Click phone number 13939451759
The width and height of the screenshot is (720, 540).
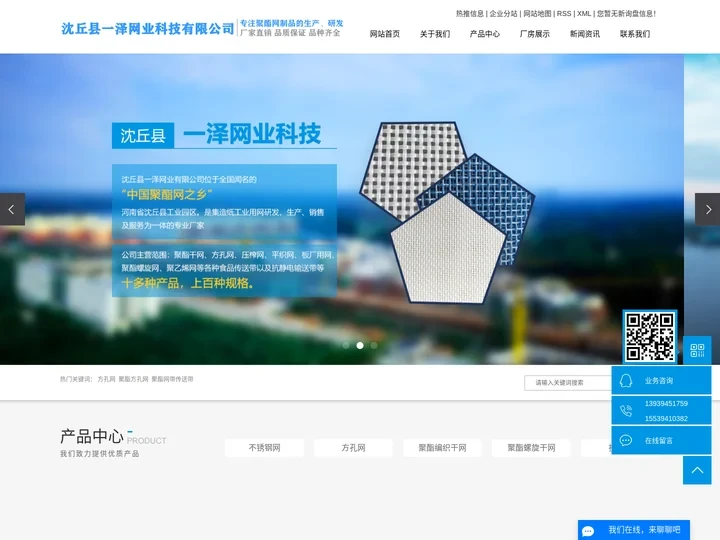(666, 404)
